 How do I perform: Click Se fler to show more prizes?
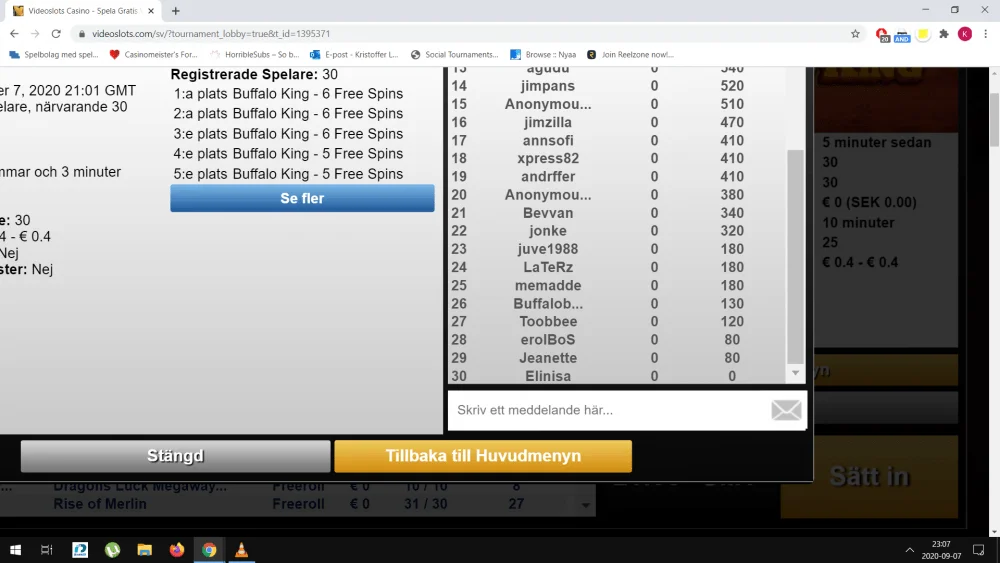[x=302, y=198]
